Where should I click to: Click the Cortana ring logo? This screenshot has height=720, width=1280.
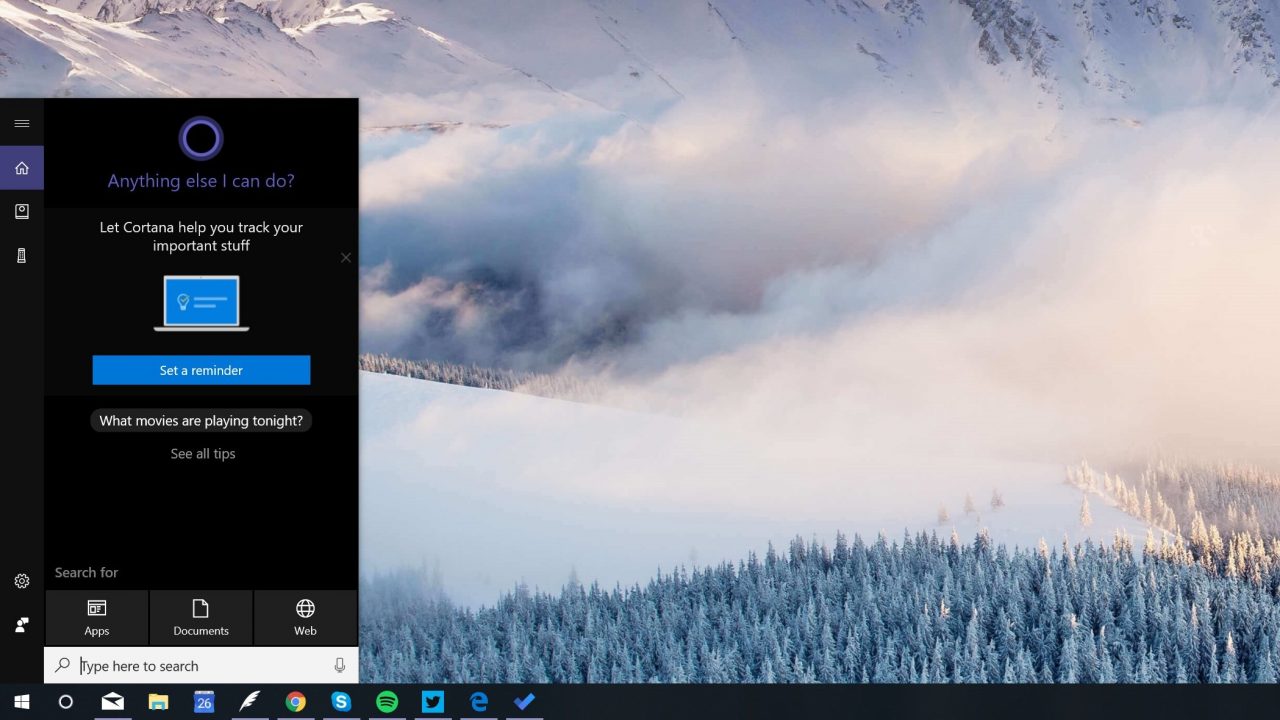[x=201, y=139]
